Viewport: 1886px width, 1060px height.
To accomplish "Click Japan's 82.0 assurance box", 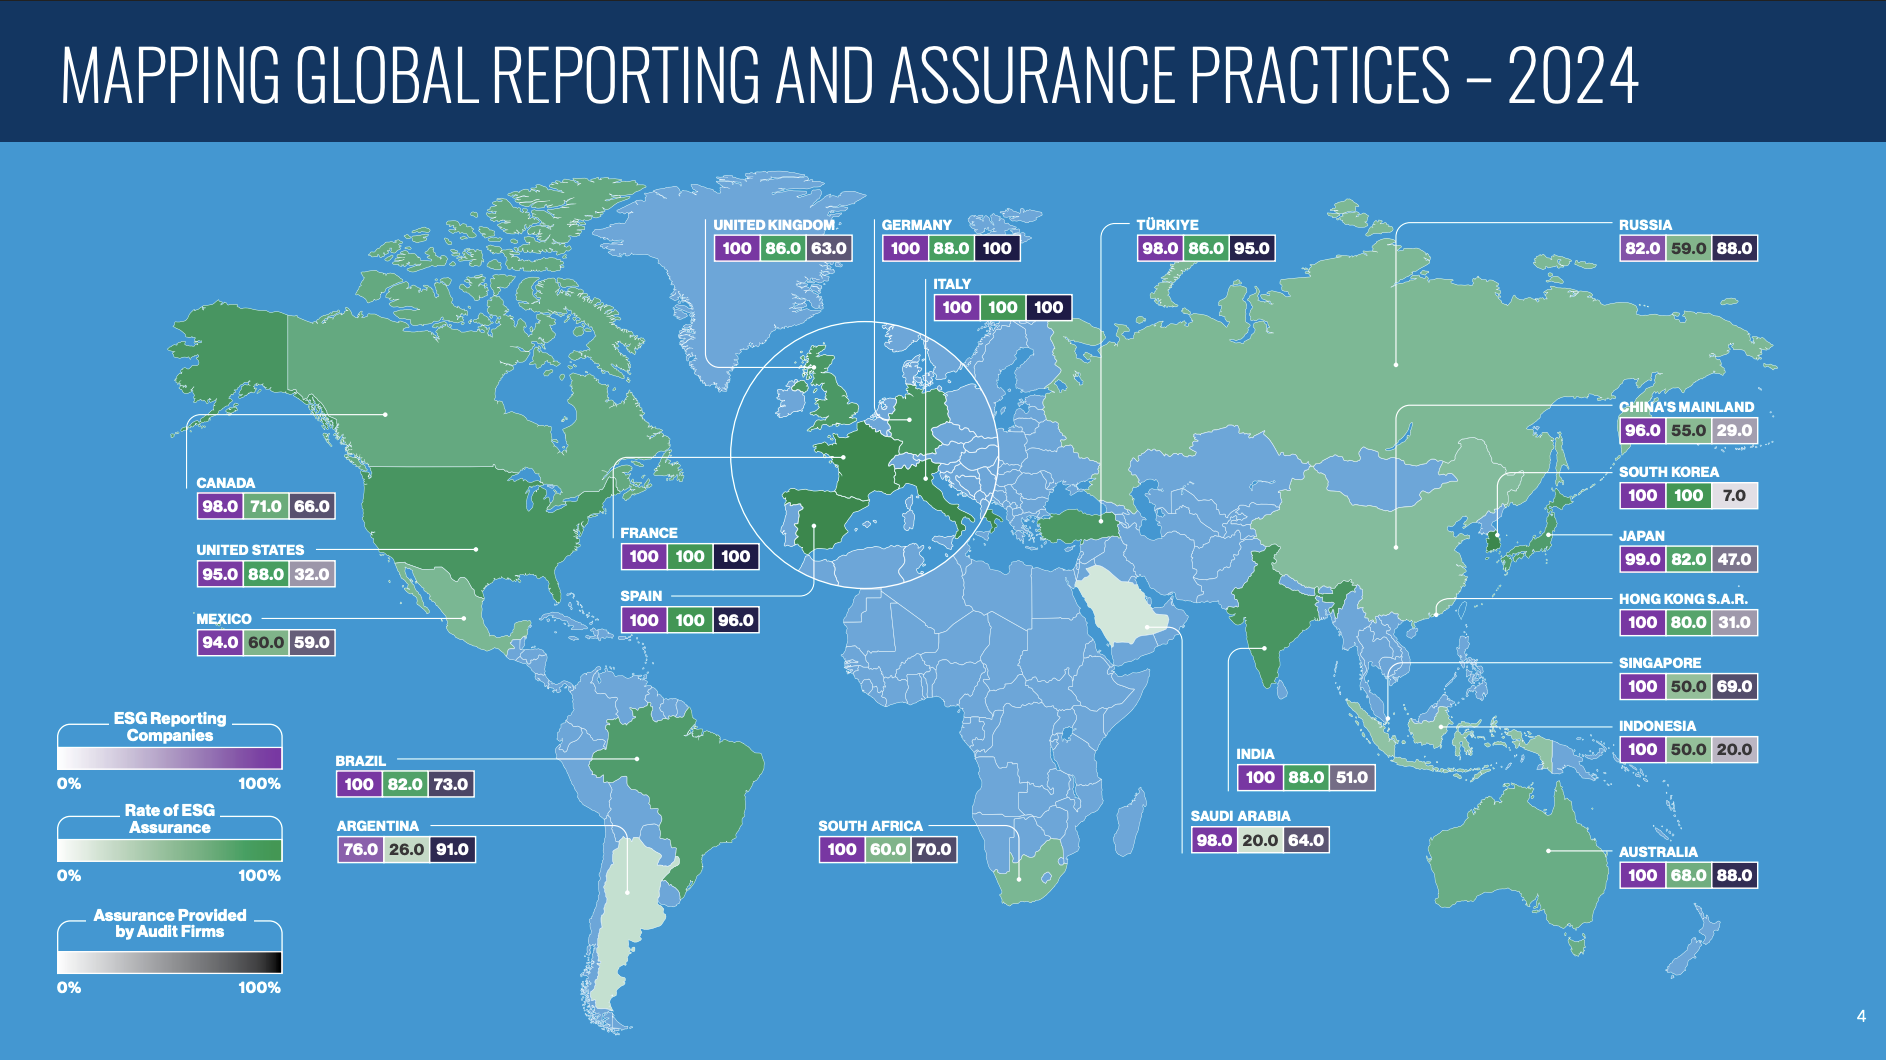I will tap(1688, 559).
